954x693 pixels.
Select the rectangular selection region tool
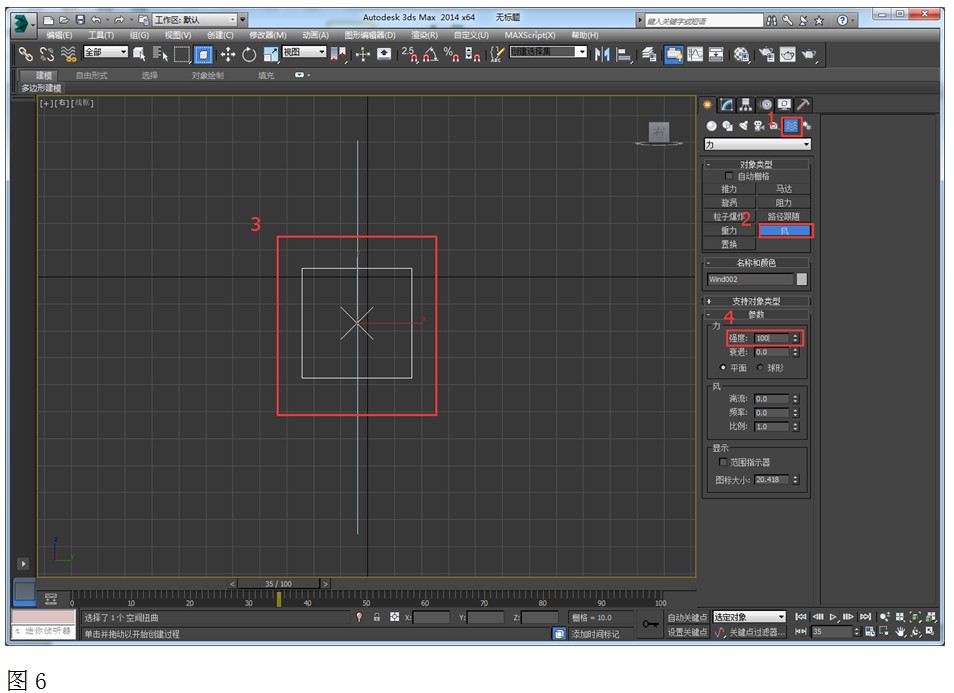tap(181, 55)
